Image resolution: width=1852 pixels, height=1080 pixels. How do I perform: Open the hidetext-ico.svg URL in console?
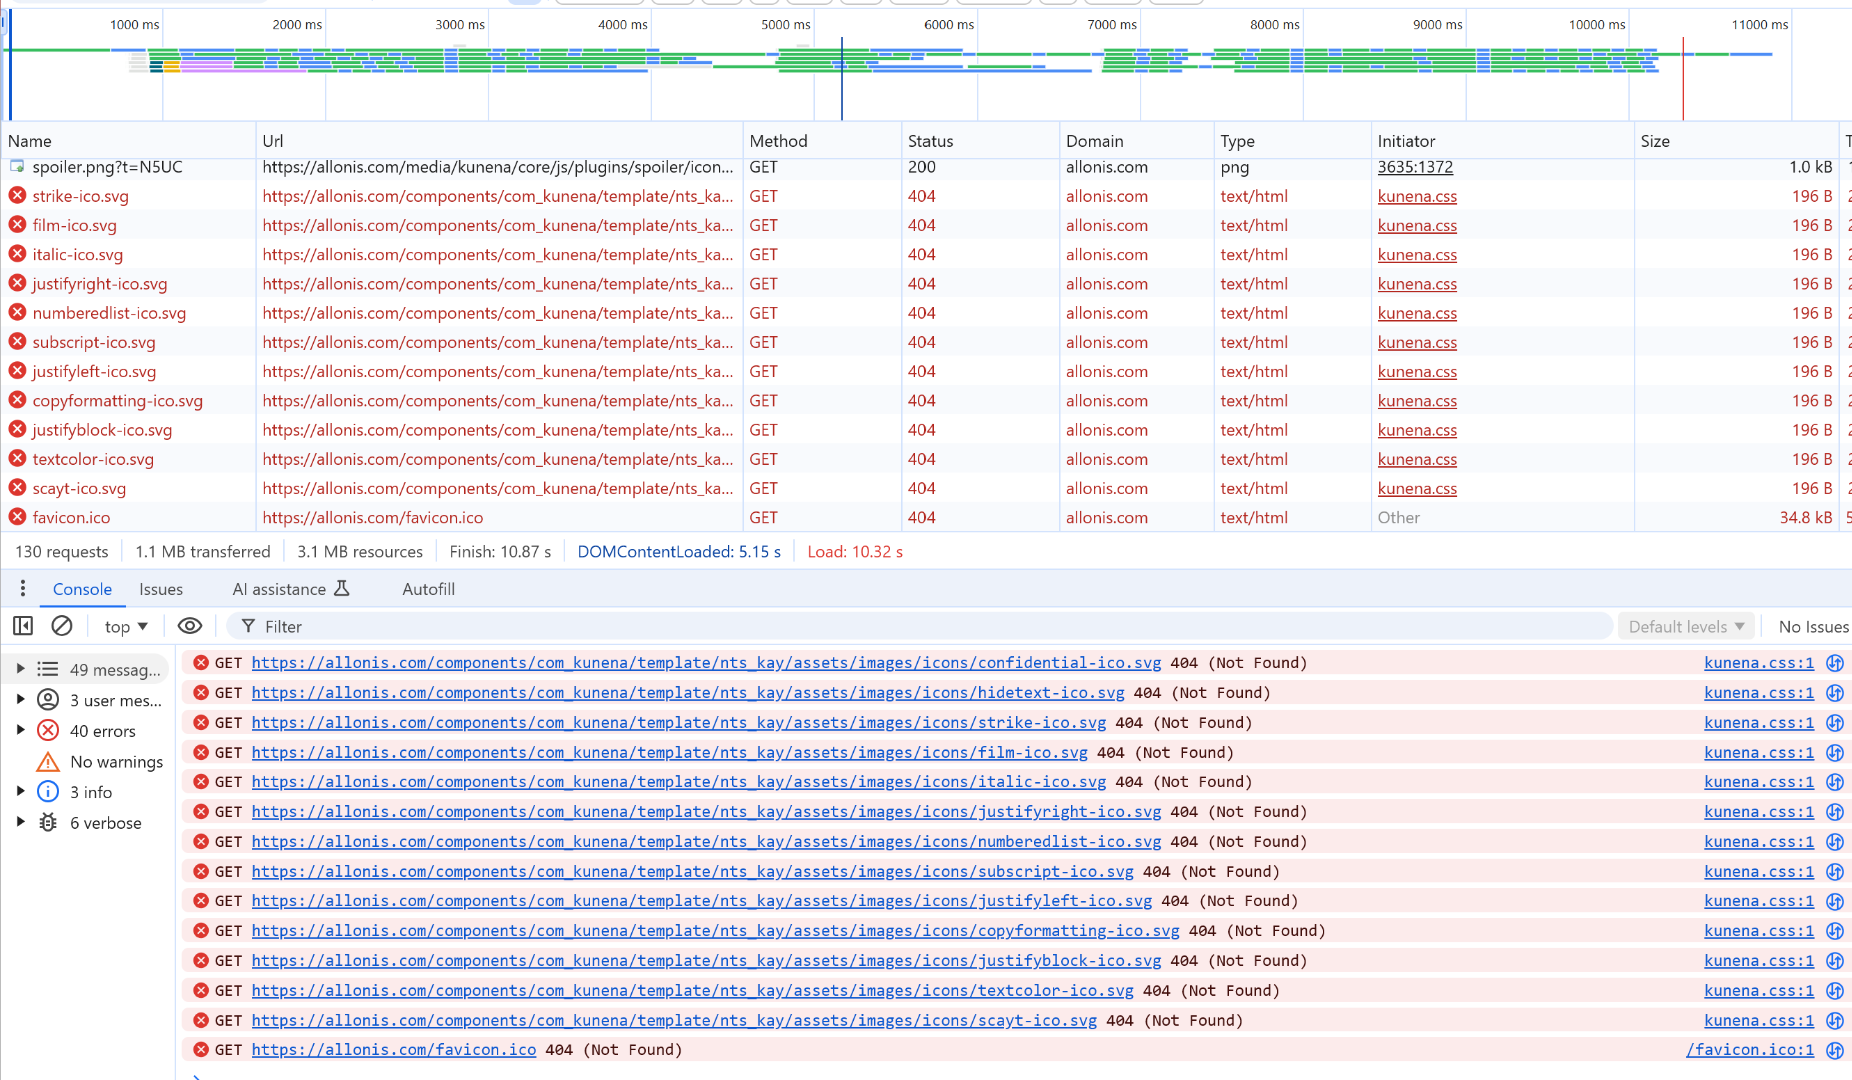(688, 693)
